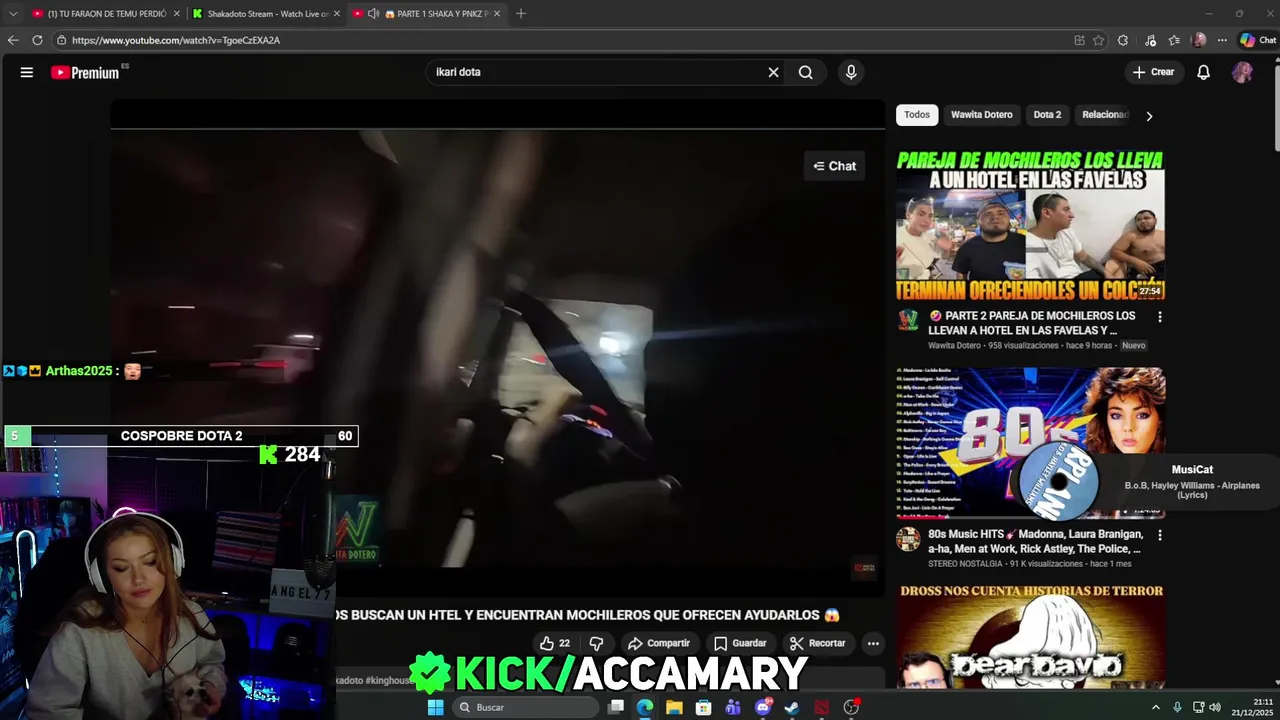Click the Crear create button
The height and width of the screenshot is (720, 1280).
tap(1153, 72)
